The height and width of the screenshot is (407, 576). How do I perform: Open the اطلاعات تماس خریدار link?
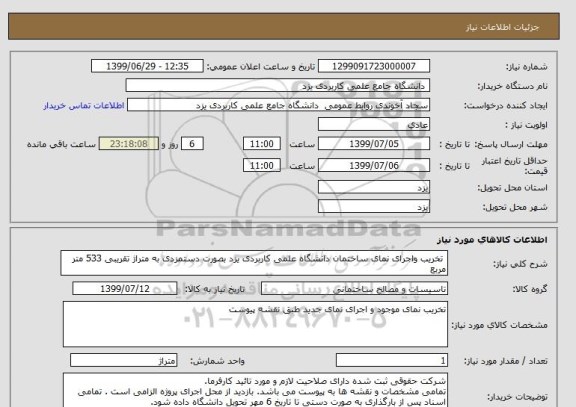[84, 106]
